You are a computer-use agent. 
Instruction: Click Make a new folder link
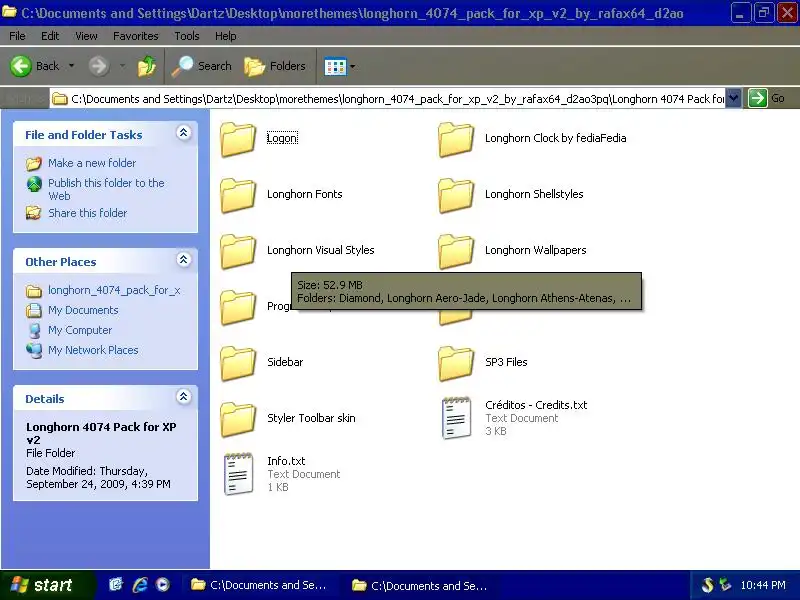(x=92, y=163)
